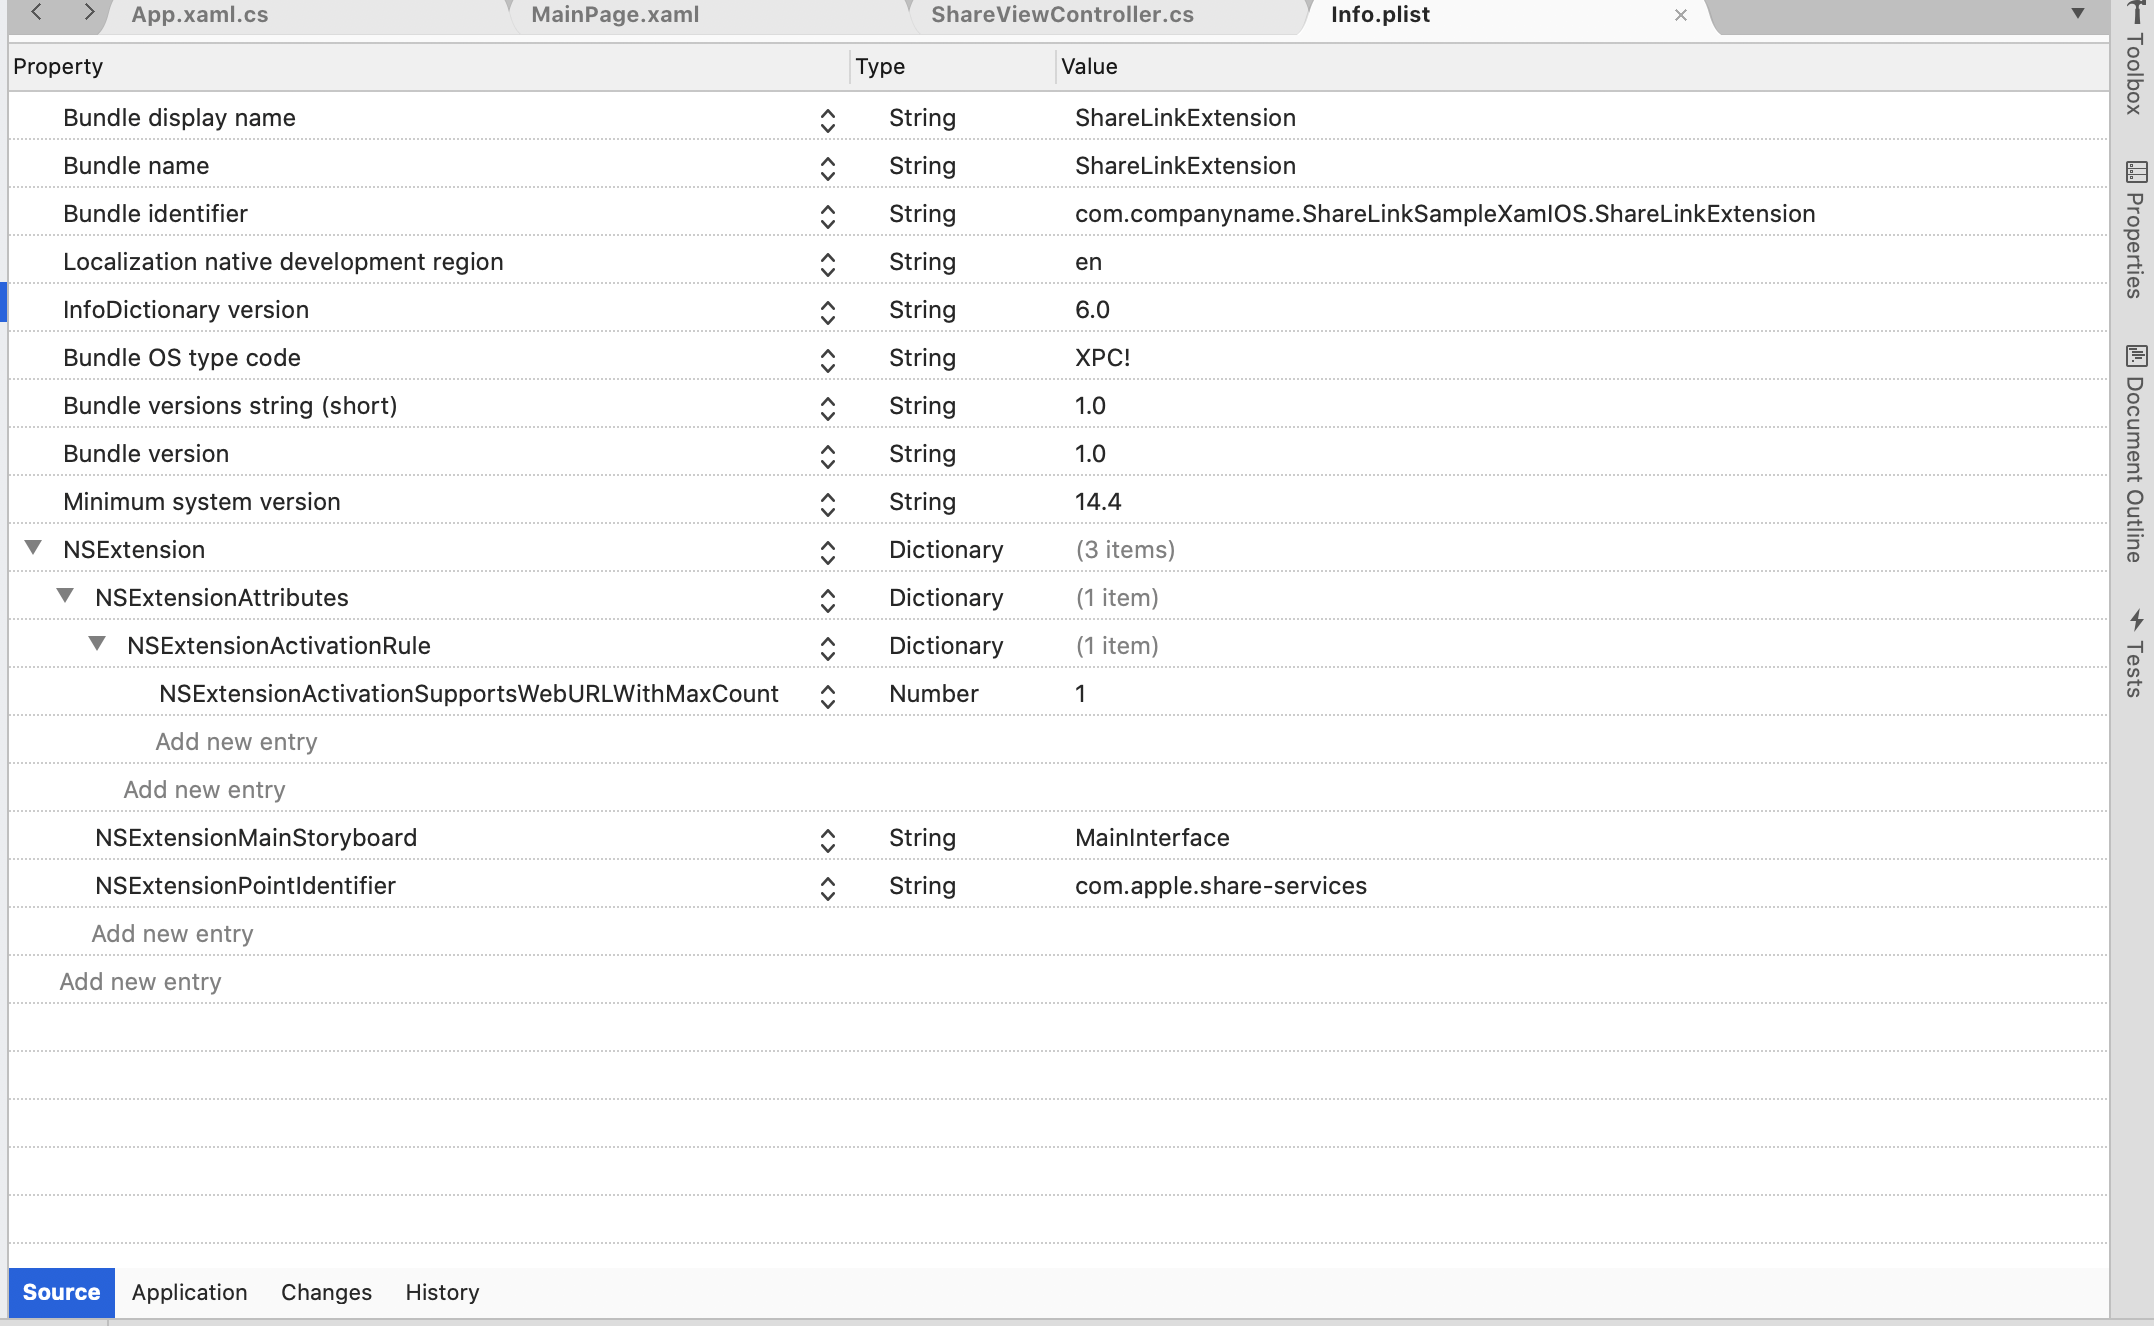
Task: Close the Info.plist tab
Action: [x=1681, y=15]
